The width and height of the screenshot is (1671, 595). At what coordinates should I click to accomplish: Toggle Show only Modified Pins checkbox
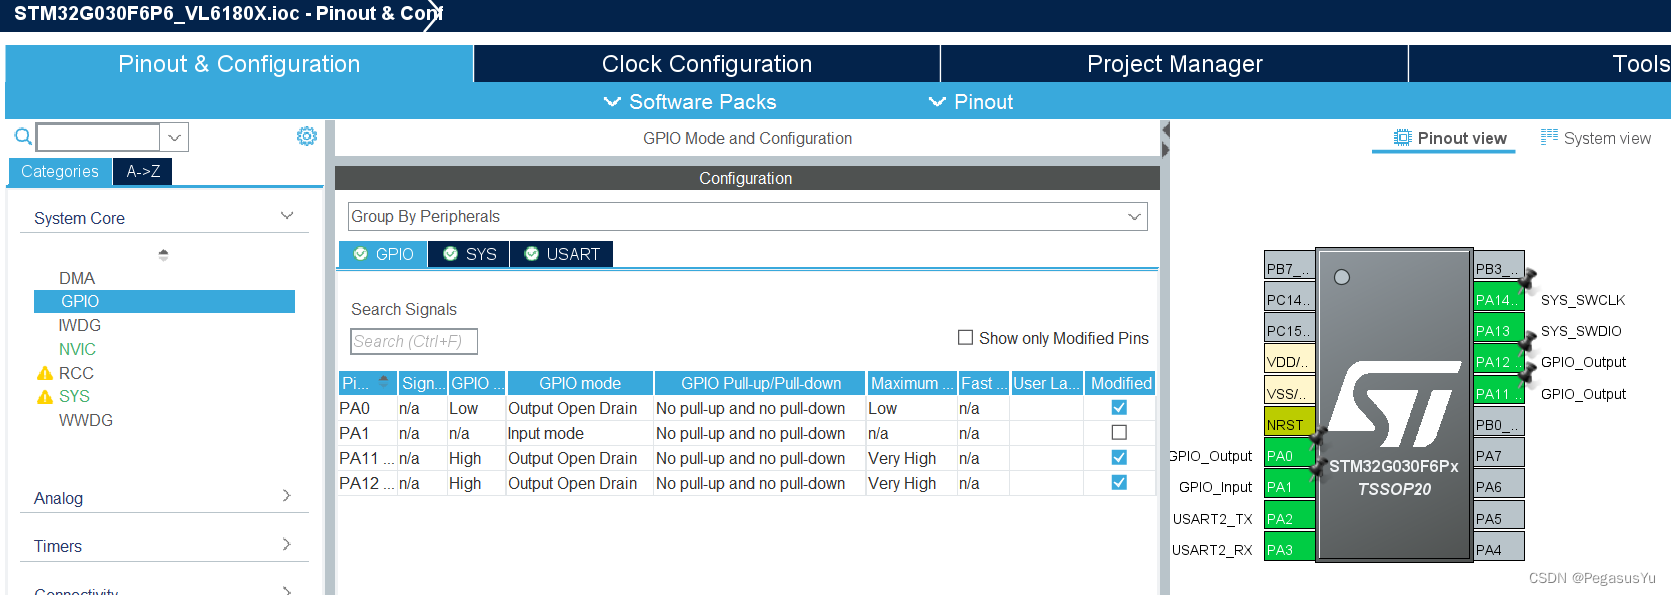[965, 337]
